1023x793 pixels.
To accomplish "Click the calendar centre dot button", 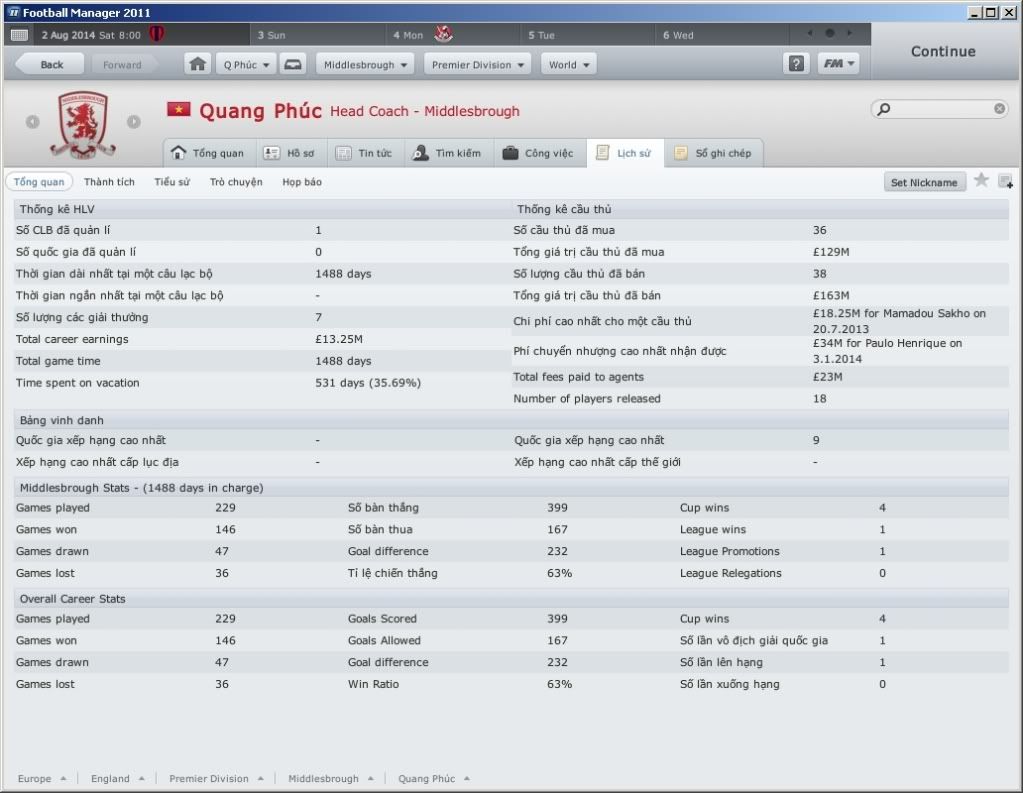I will point(829,33).
